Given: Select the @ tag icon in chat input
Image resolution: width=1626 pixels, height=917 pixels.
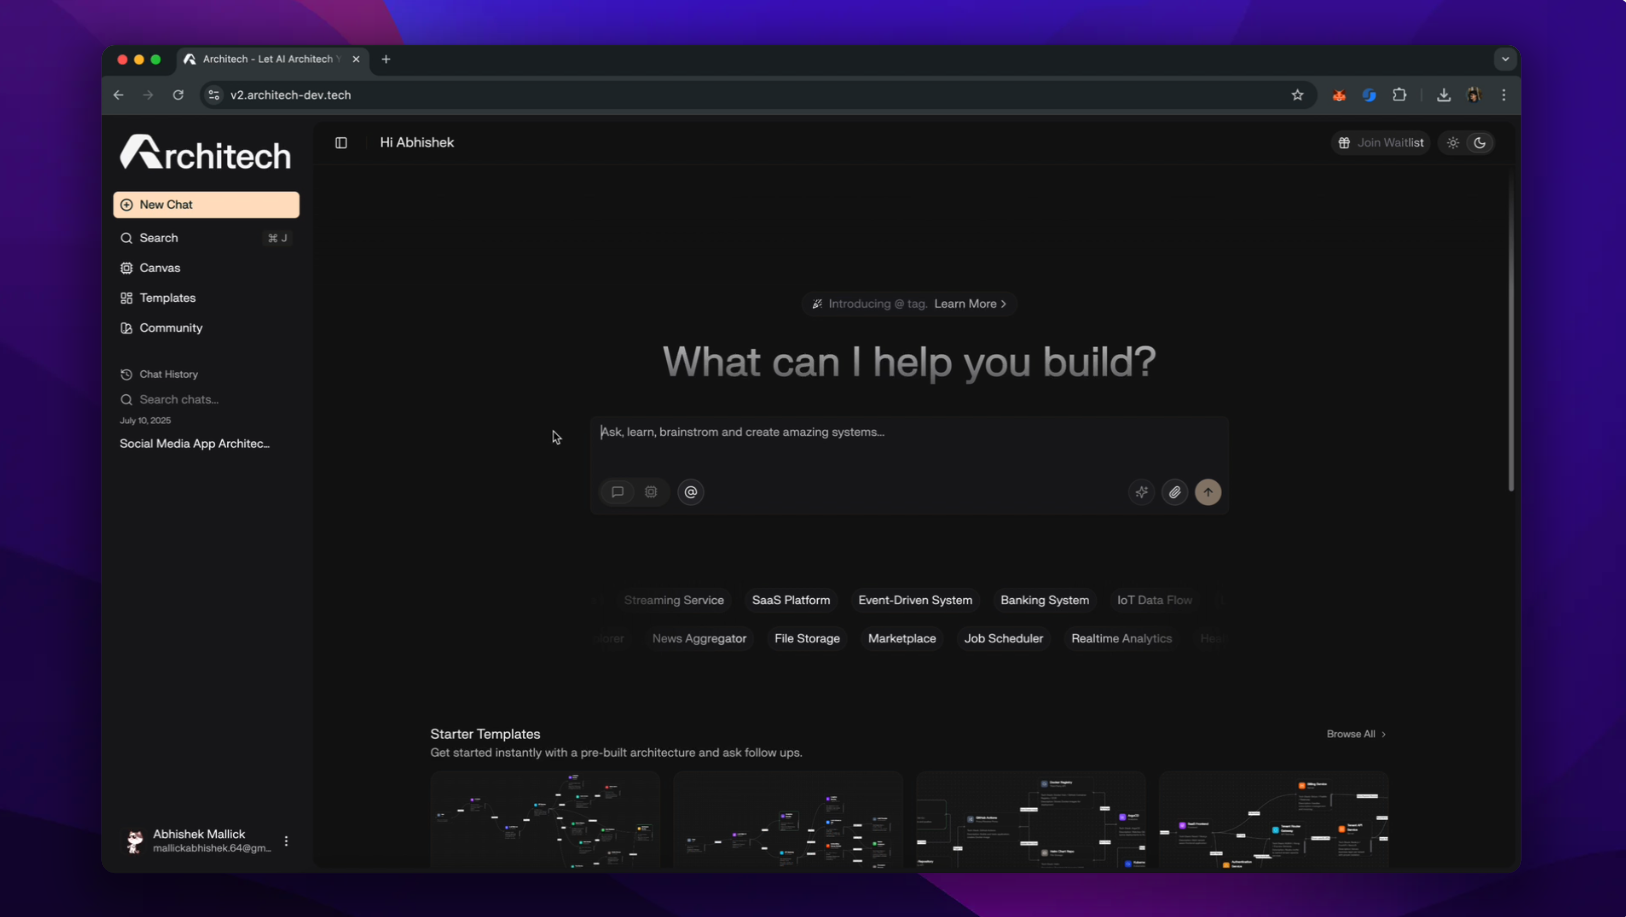Looking at the screenshot, I should (x=690, y=492).
